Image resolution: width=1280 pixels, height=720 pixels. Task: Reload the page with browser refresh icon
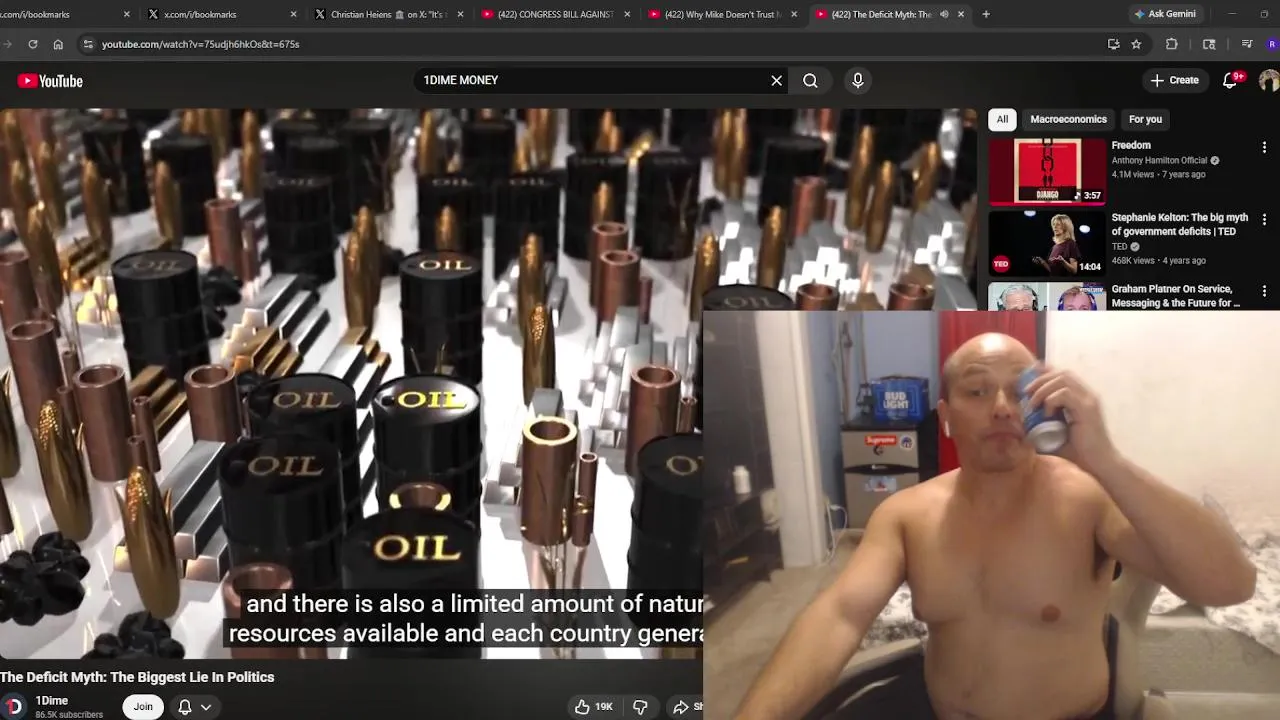(x=33, y=44)
